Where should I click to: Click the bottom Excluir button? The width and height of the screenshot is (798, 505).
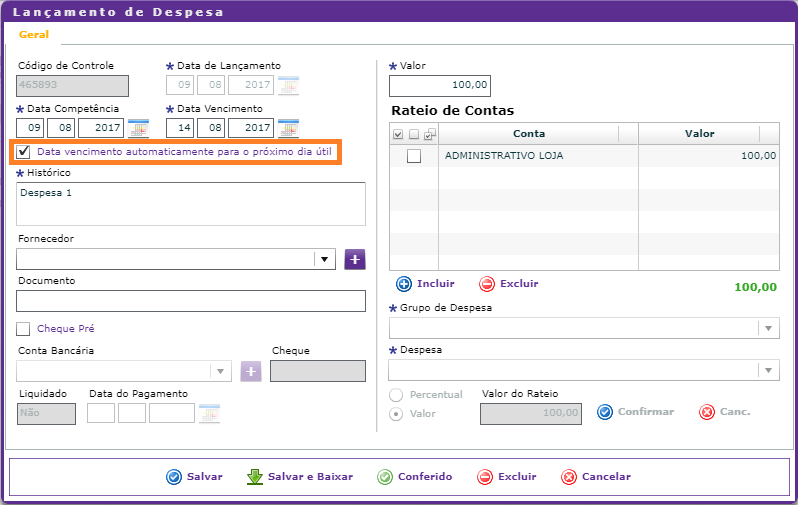pyautogui.click(x=507, y=477)
